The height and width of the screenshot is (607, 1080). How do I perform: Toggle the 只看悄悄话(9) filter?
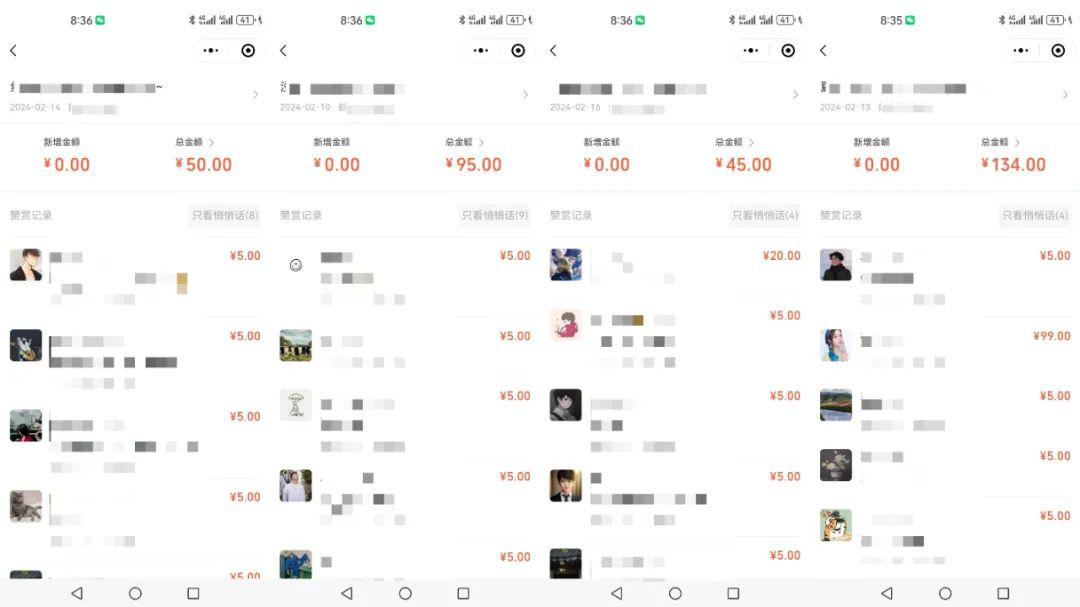point(495,215)
